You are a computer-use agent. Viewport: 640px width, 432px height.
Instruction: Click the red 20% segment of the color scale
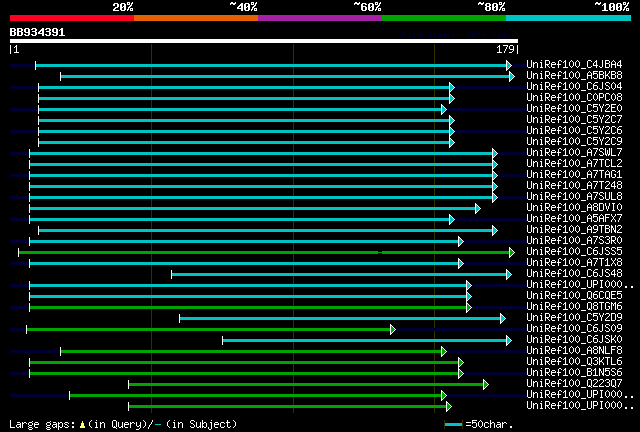[72, 18]
